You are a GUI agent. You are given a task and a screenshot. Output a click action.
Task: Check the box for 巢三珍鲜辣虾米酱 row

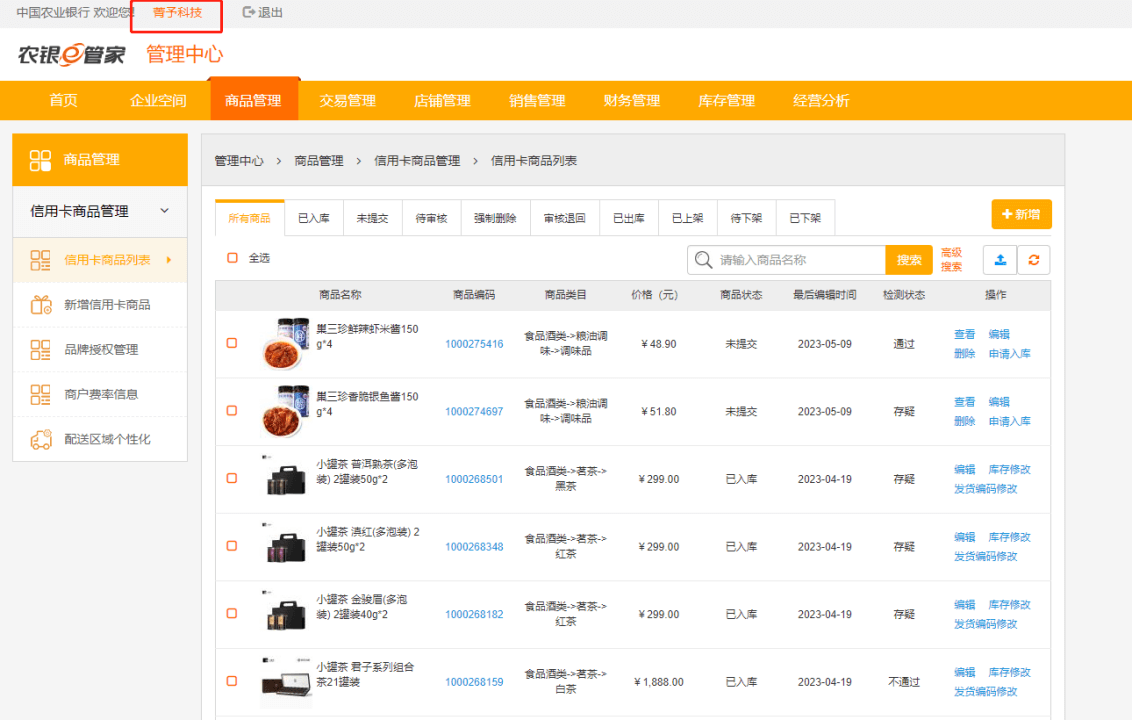232,343
